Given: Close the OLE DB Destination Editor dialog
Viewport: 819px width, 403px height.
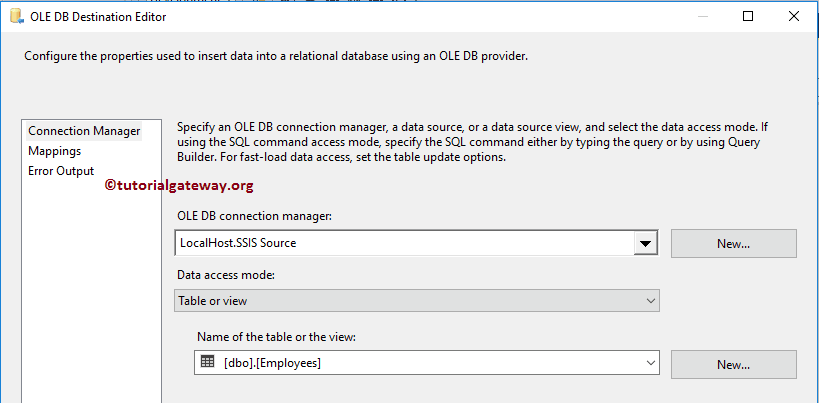Looking at the screenshot, I should coord(795,17).
